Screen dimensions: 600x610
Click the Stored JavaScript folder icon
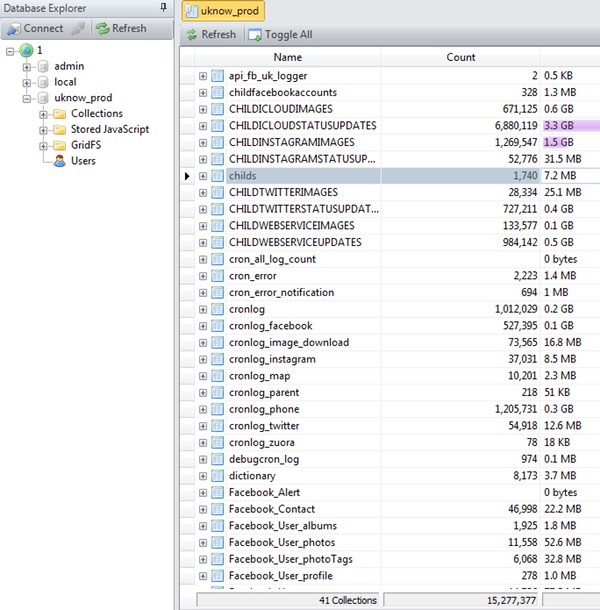pos(60,130)
